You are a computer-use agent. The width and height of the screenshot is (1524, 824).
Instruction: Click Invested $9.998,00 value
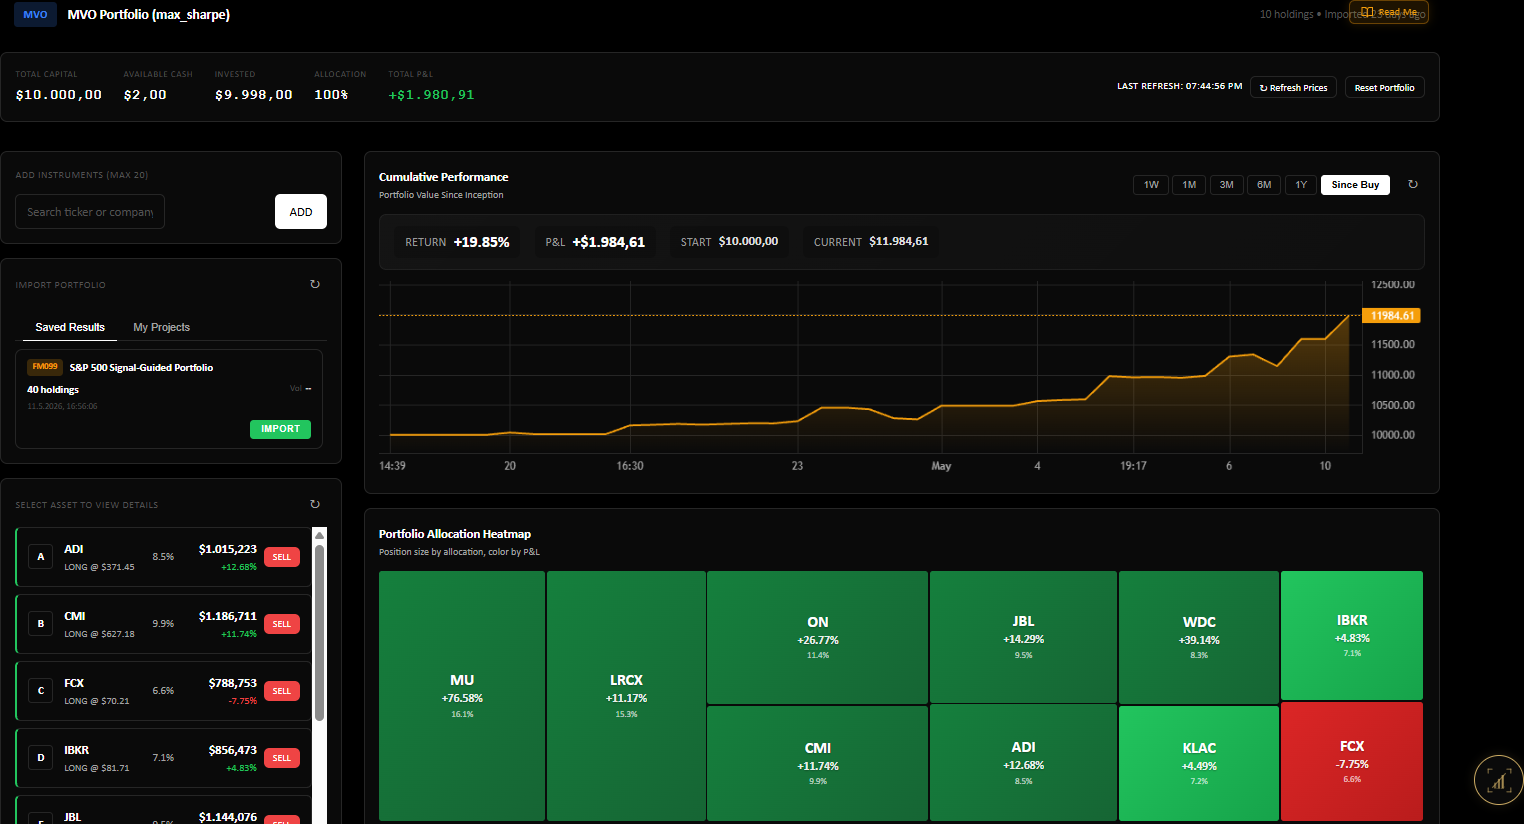click(254, 95)
